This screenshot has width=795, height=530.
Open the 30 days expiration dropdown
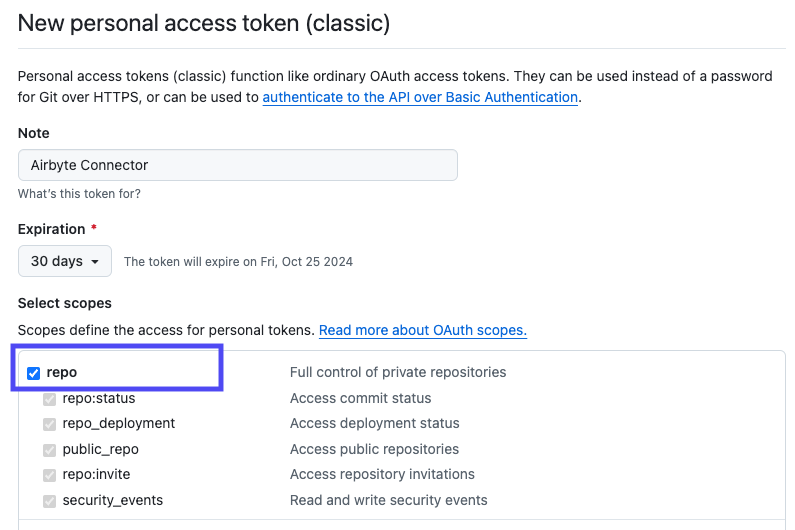click(x=65, y=261)
